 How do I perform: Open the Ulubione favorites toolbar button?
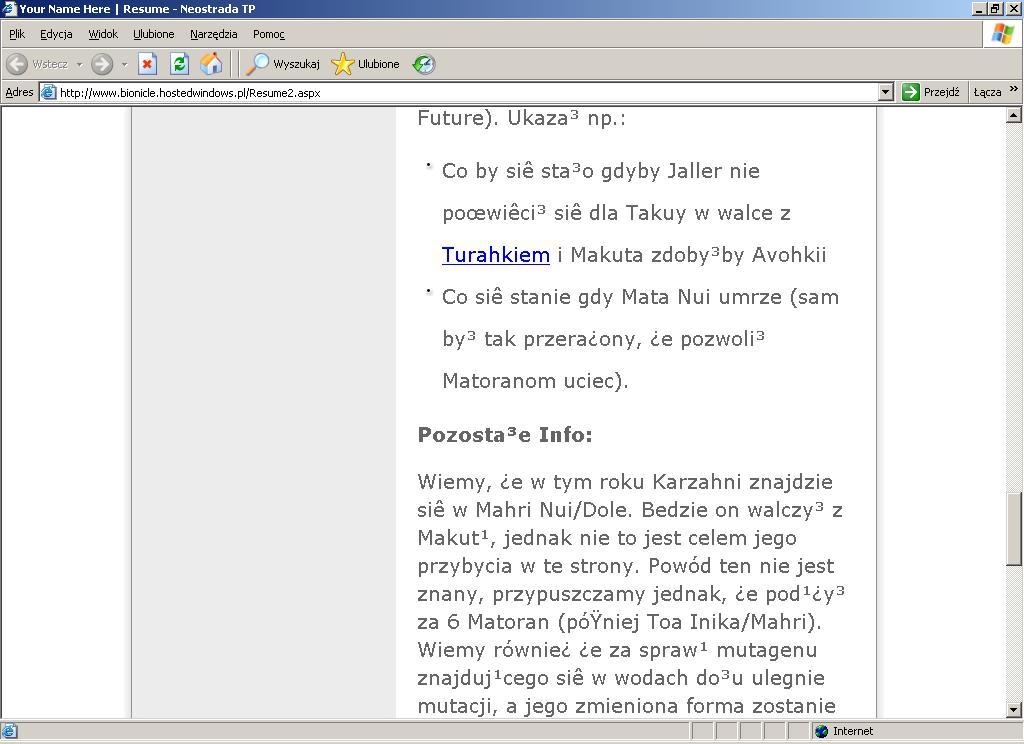[x=365, y=64]
